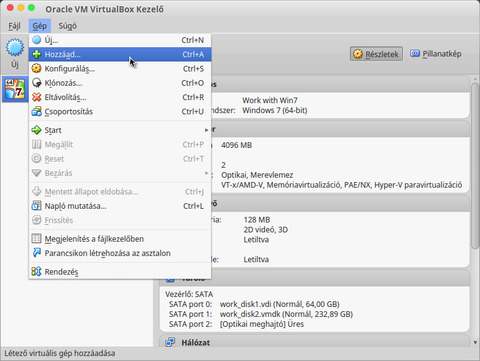
Task: Click the Eltávolítás red cross icon
Action: 36,97
